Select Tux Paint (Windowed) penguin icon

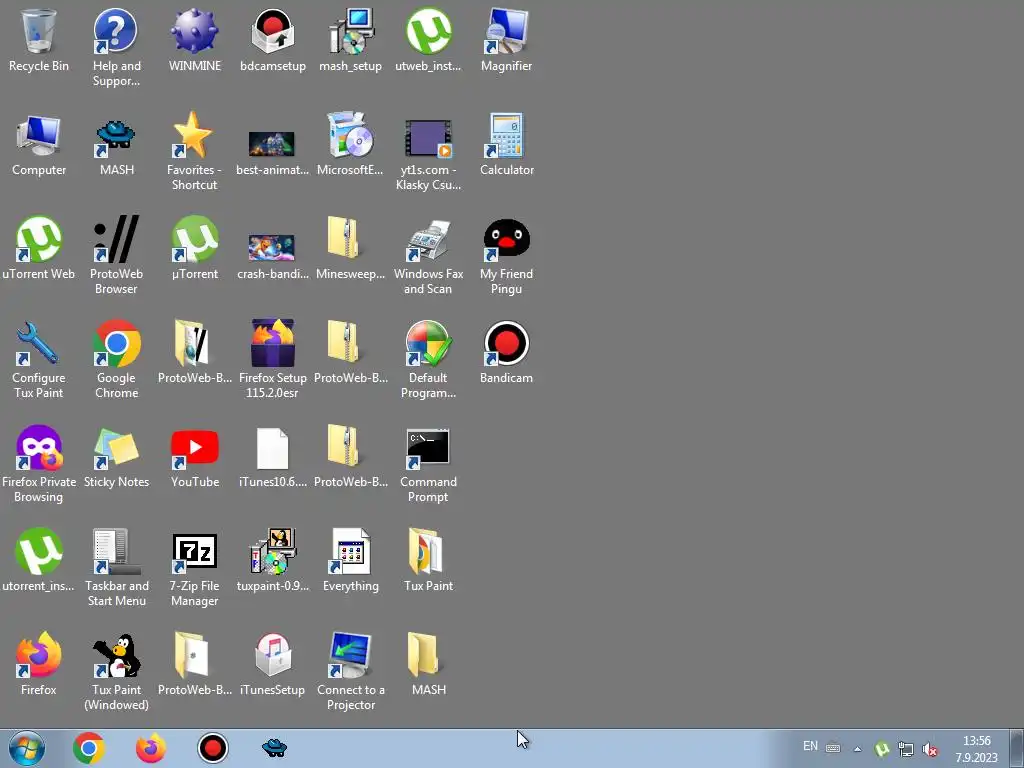pyautogui.click(x=116, y=654)
